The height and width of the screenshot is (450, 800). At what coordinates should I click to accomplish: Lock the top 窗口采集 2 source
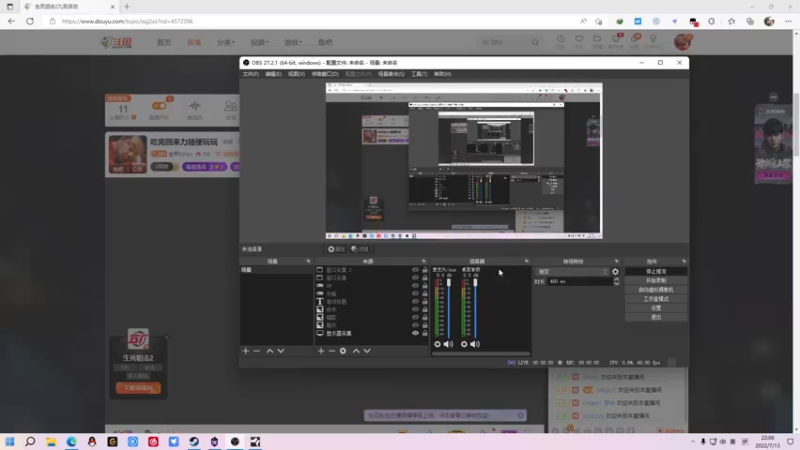[424, 270]
